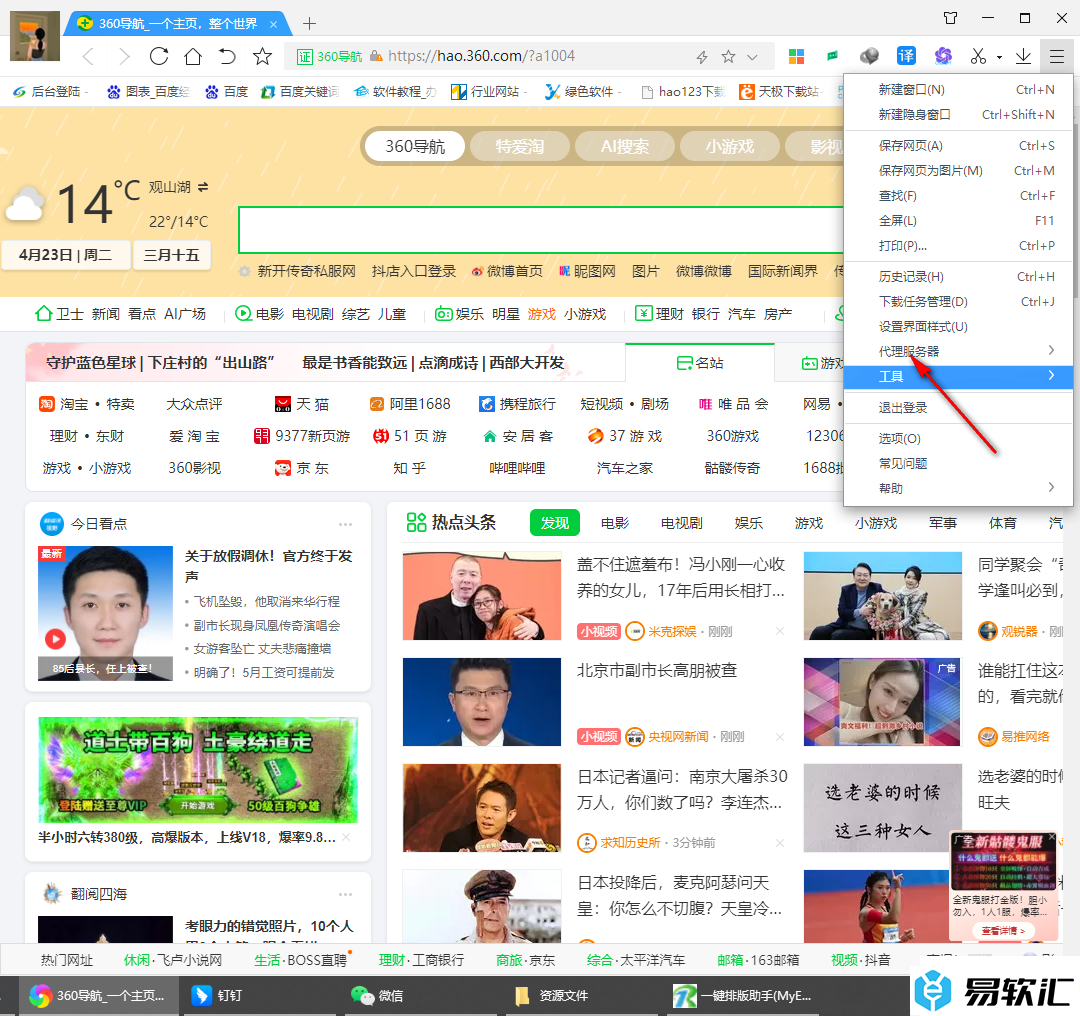The height and width of the screenshot is (1016, 1080).
Task: Select the 军事 news tab
Action: pyautogui.click(x=943, y=523)
